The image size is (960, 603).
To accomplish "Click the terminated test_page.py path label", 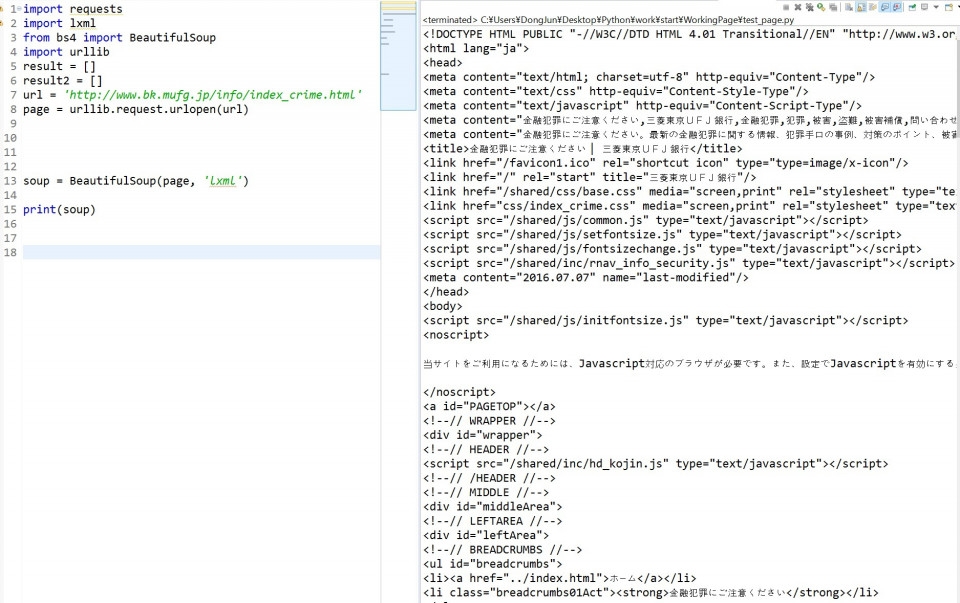I will tap(609, 20).
